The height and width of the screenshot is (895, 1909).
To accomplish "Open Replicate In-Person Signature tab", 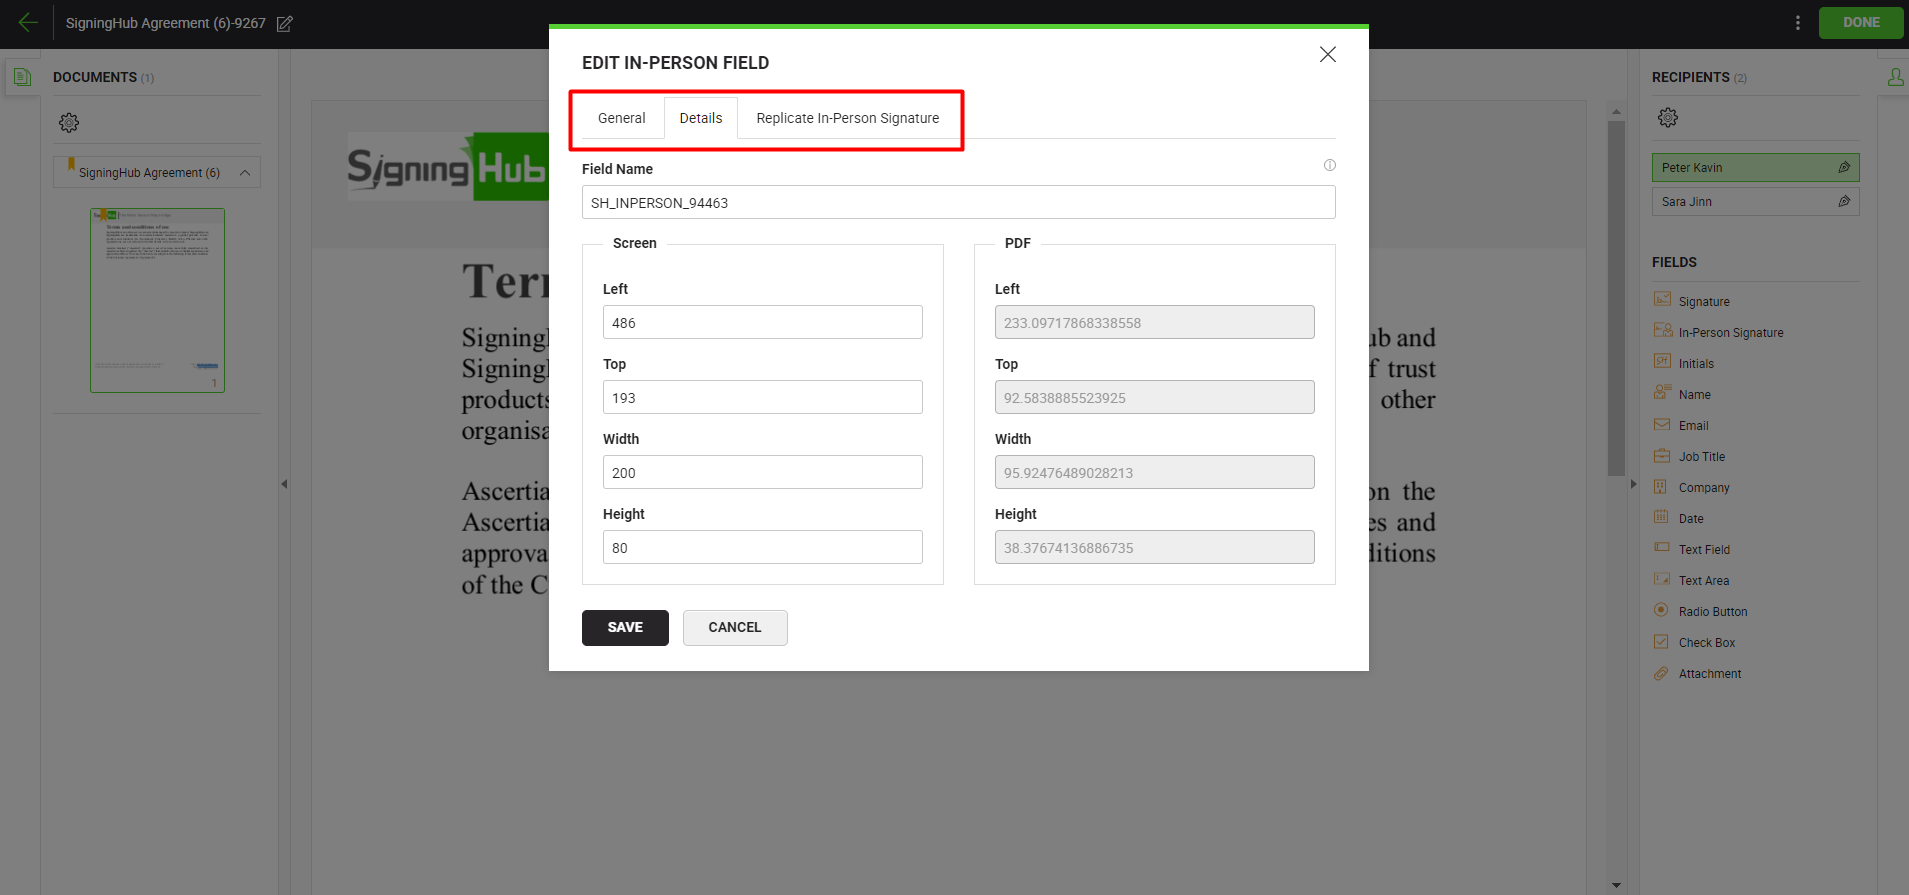I will (847, 118).
